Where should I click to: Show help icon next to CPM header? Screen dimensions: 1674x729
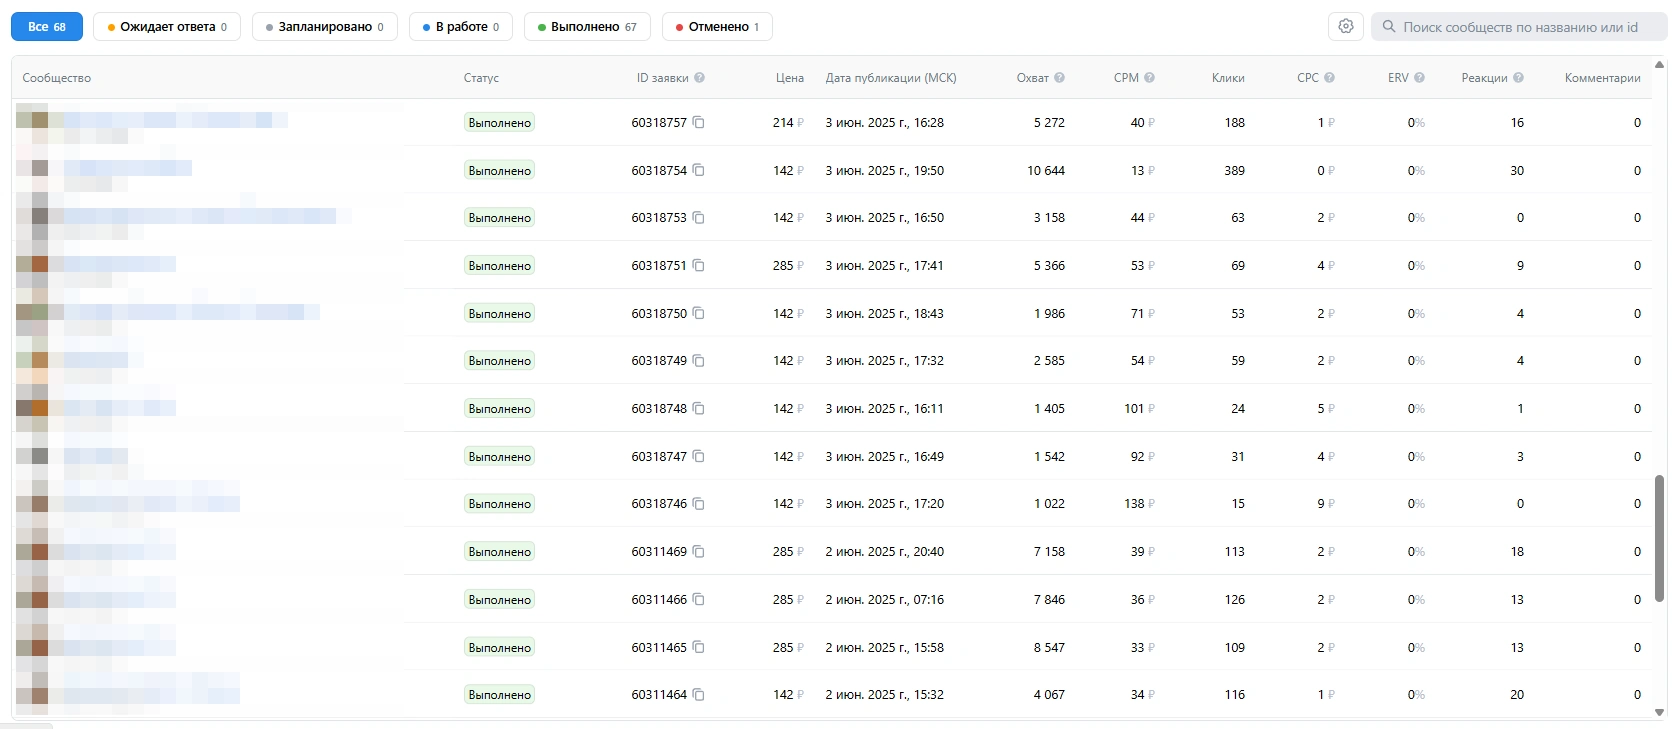point(1150,78)
